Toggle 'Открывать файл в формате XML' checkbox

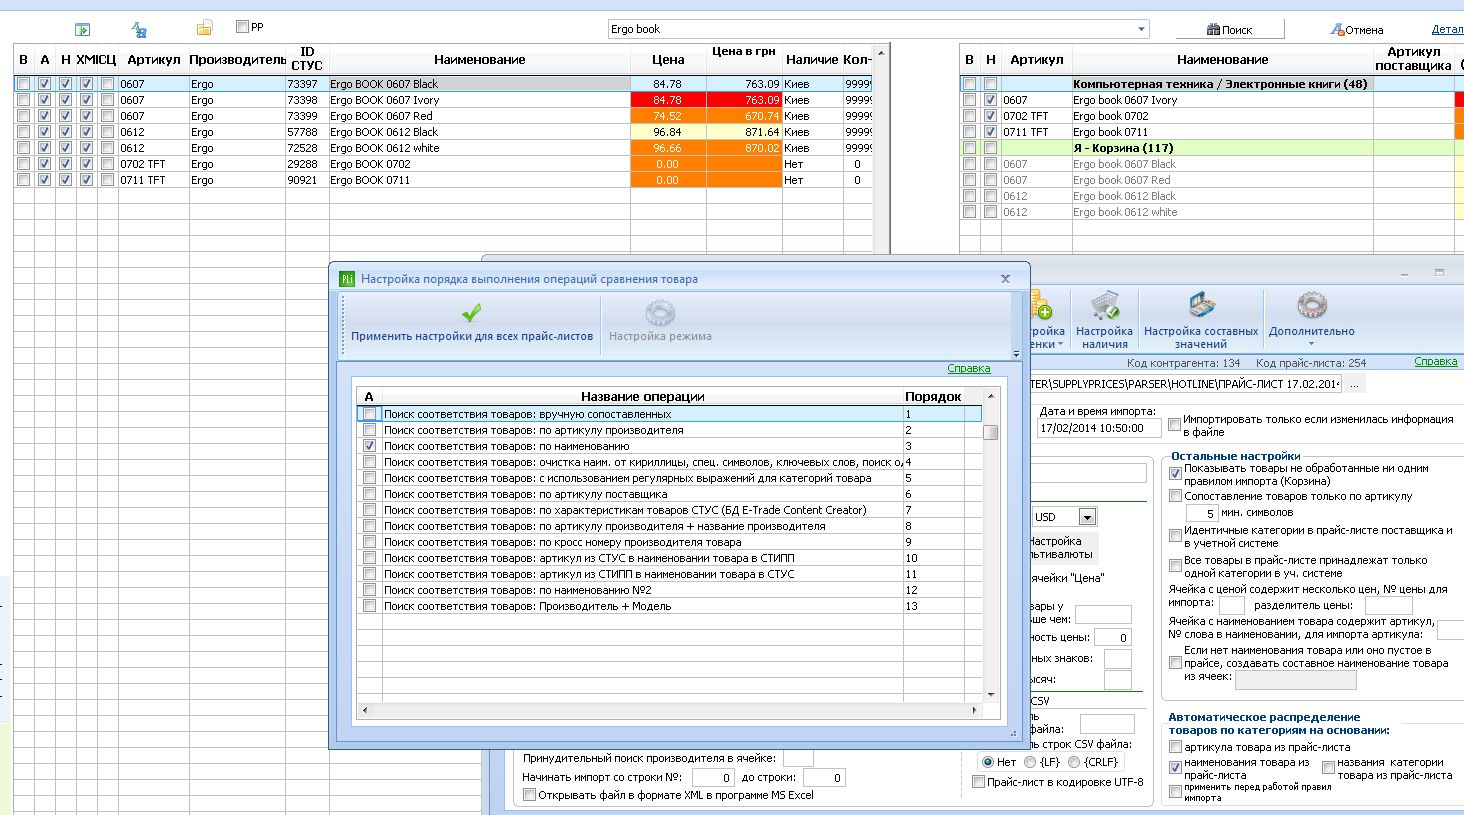pyautogui.click(x=530, y=795)
